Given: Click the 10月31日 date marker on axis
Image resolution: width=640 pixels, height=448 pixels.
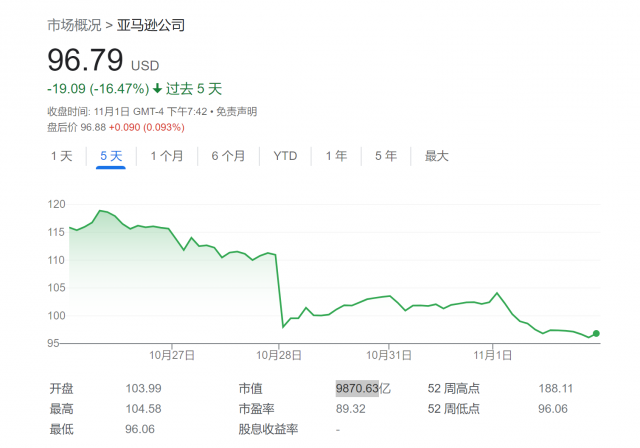Looking at the screenshot, I should click(389, 355).
